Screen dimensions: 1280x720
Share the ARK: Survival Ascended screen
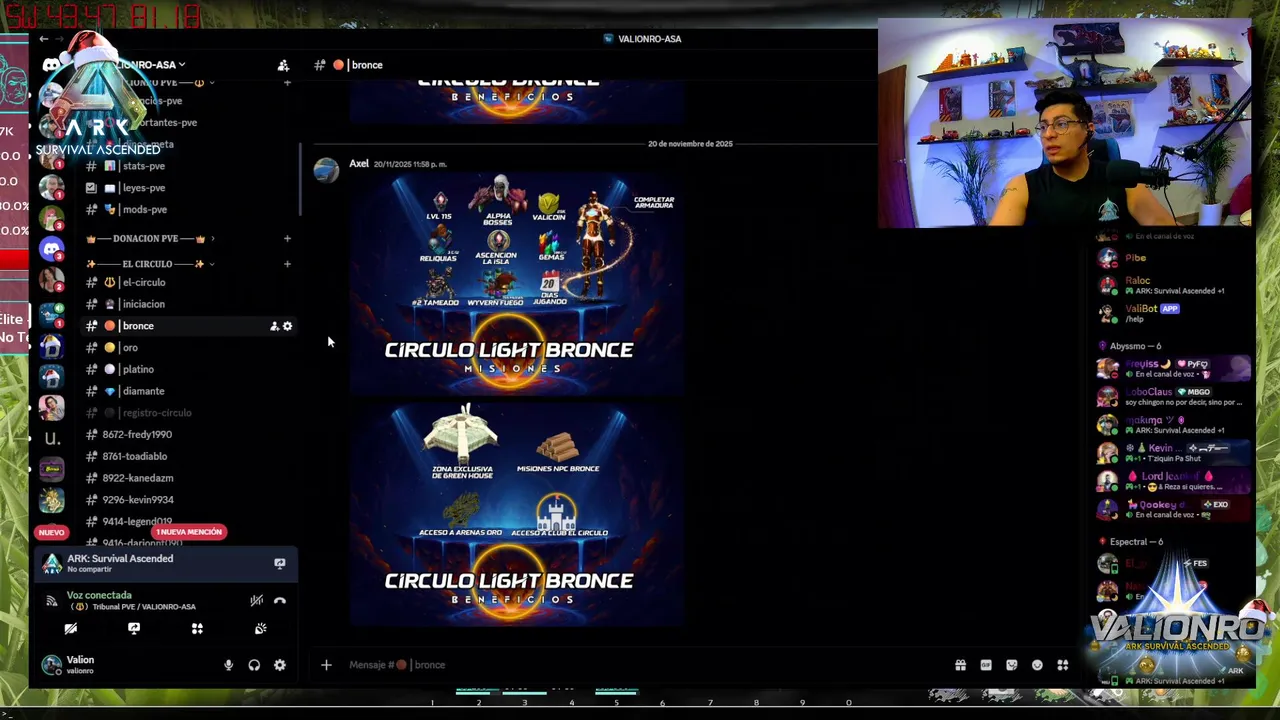click(x=279, y=564)
